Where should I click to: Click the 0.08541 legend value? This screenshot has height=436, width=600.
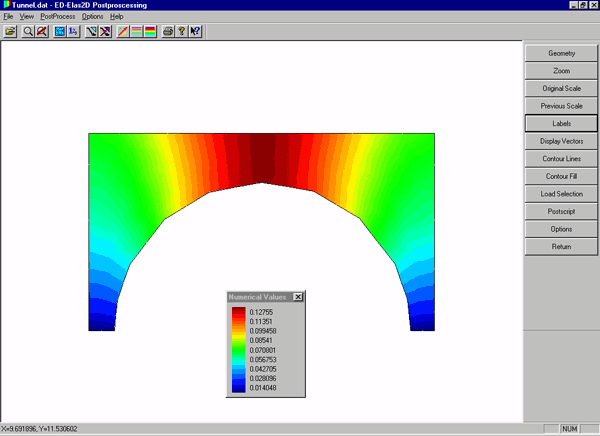[261, 340]
